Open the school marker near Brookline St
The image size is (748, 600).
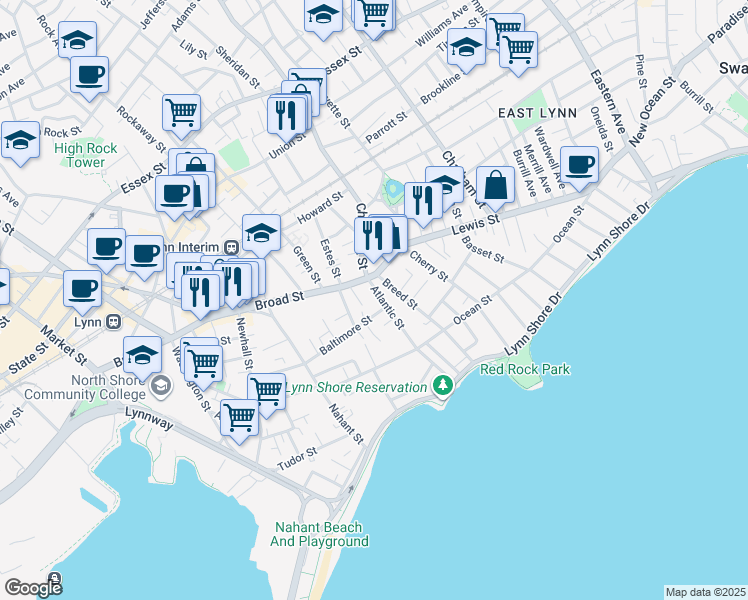tap(466, 47)
